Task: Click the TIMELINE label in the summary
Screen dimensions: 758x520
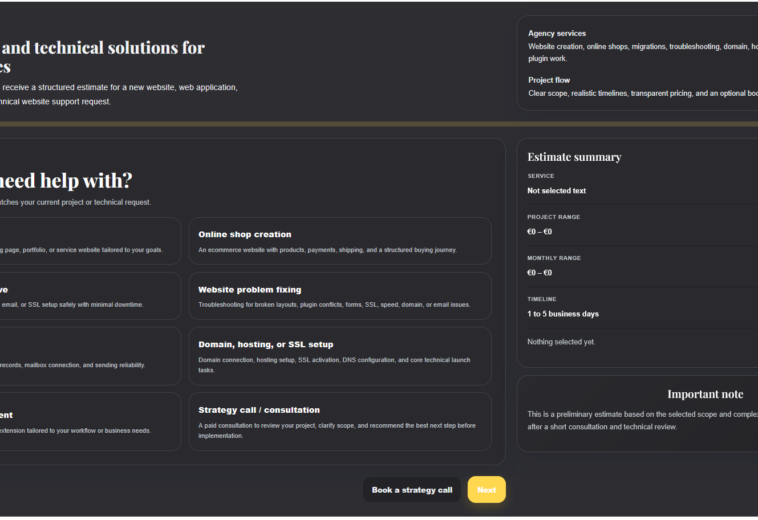Action: point(541,299)
